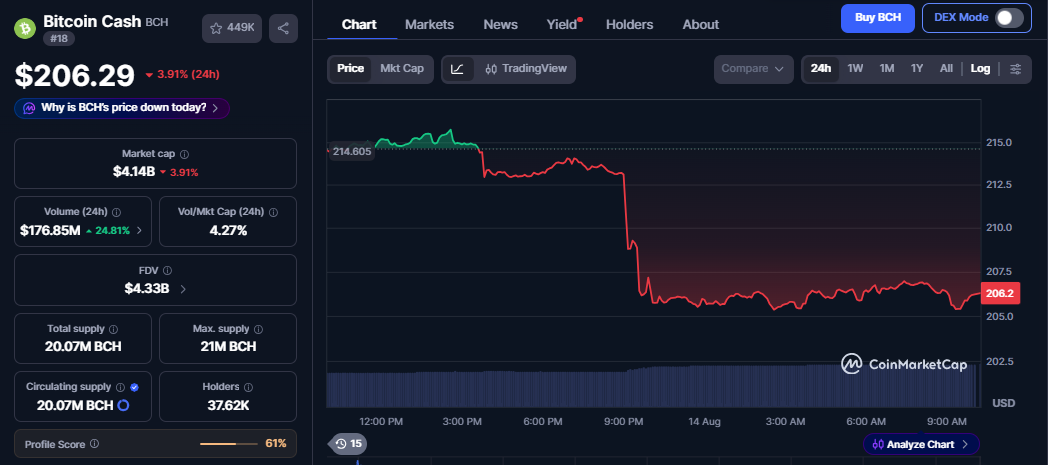The image size is (1048, 465).
Task: Open the Holders tab
Action: pyautogui.click(x=630, y=25)
